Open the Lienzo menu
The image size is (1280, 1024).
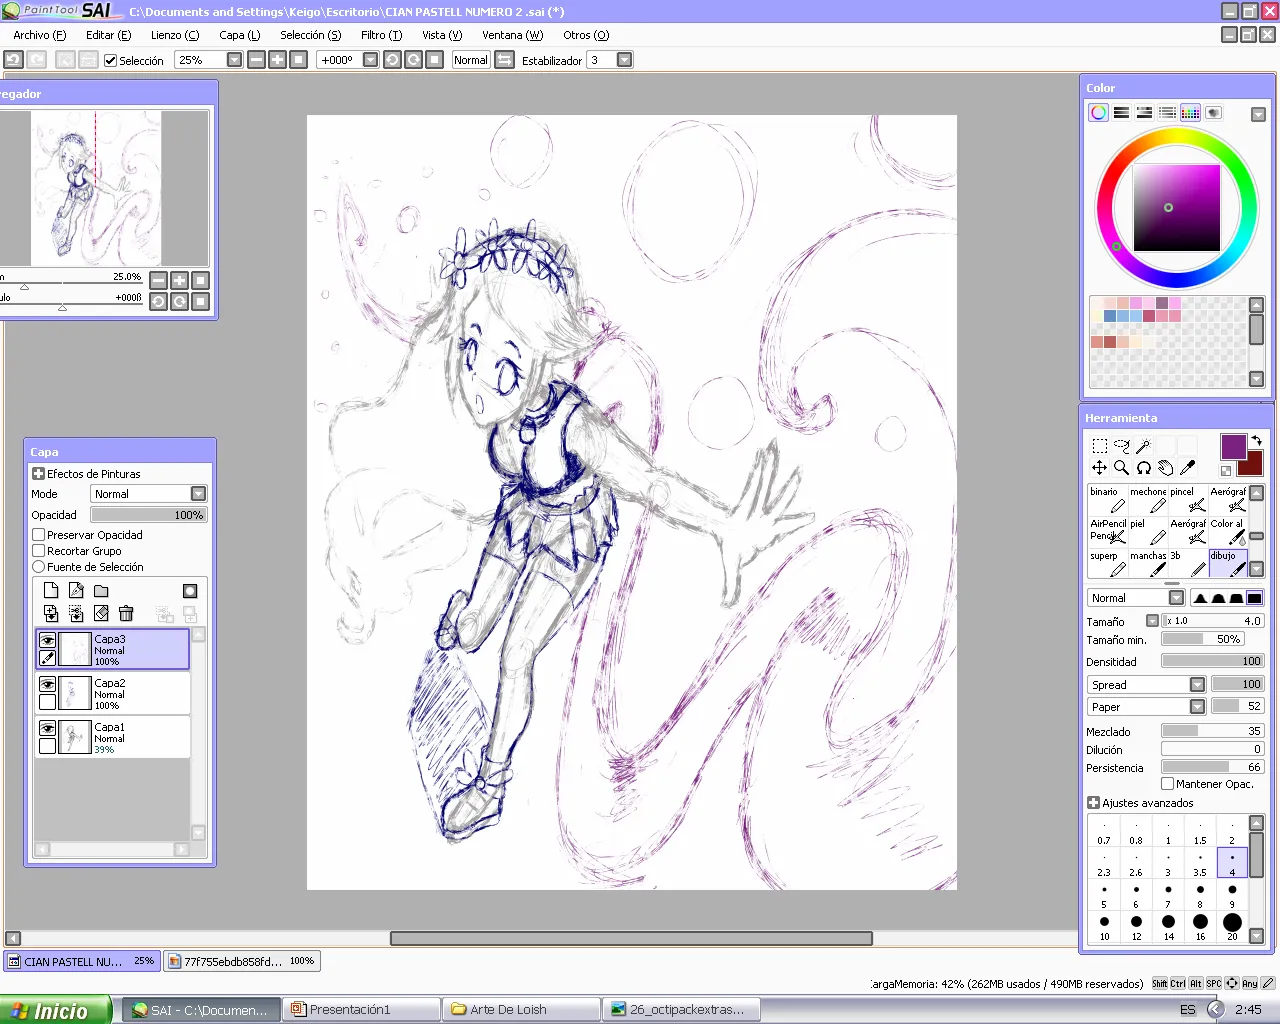click(175, 35)
